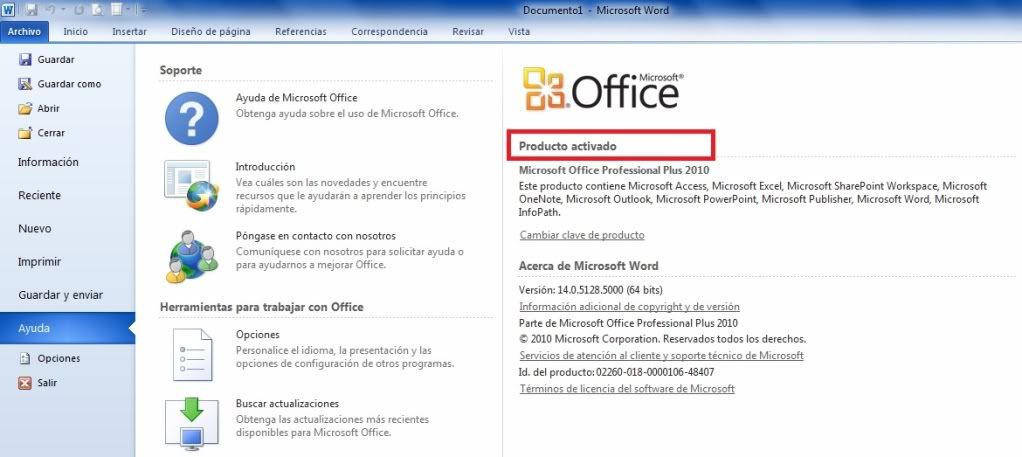Viewport: 1022px width, 457px height.
Task: Switch to the Vista tab
Action: coord(519,31)
